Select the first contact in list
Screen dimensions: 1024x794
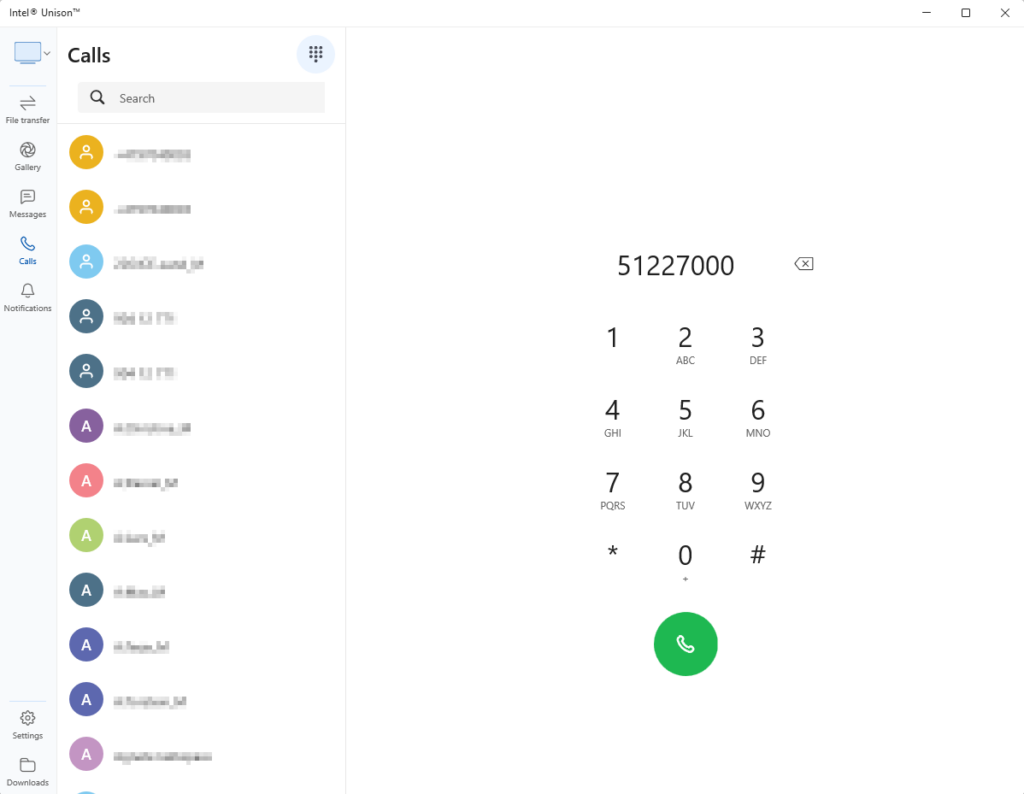tap(200, 153)
